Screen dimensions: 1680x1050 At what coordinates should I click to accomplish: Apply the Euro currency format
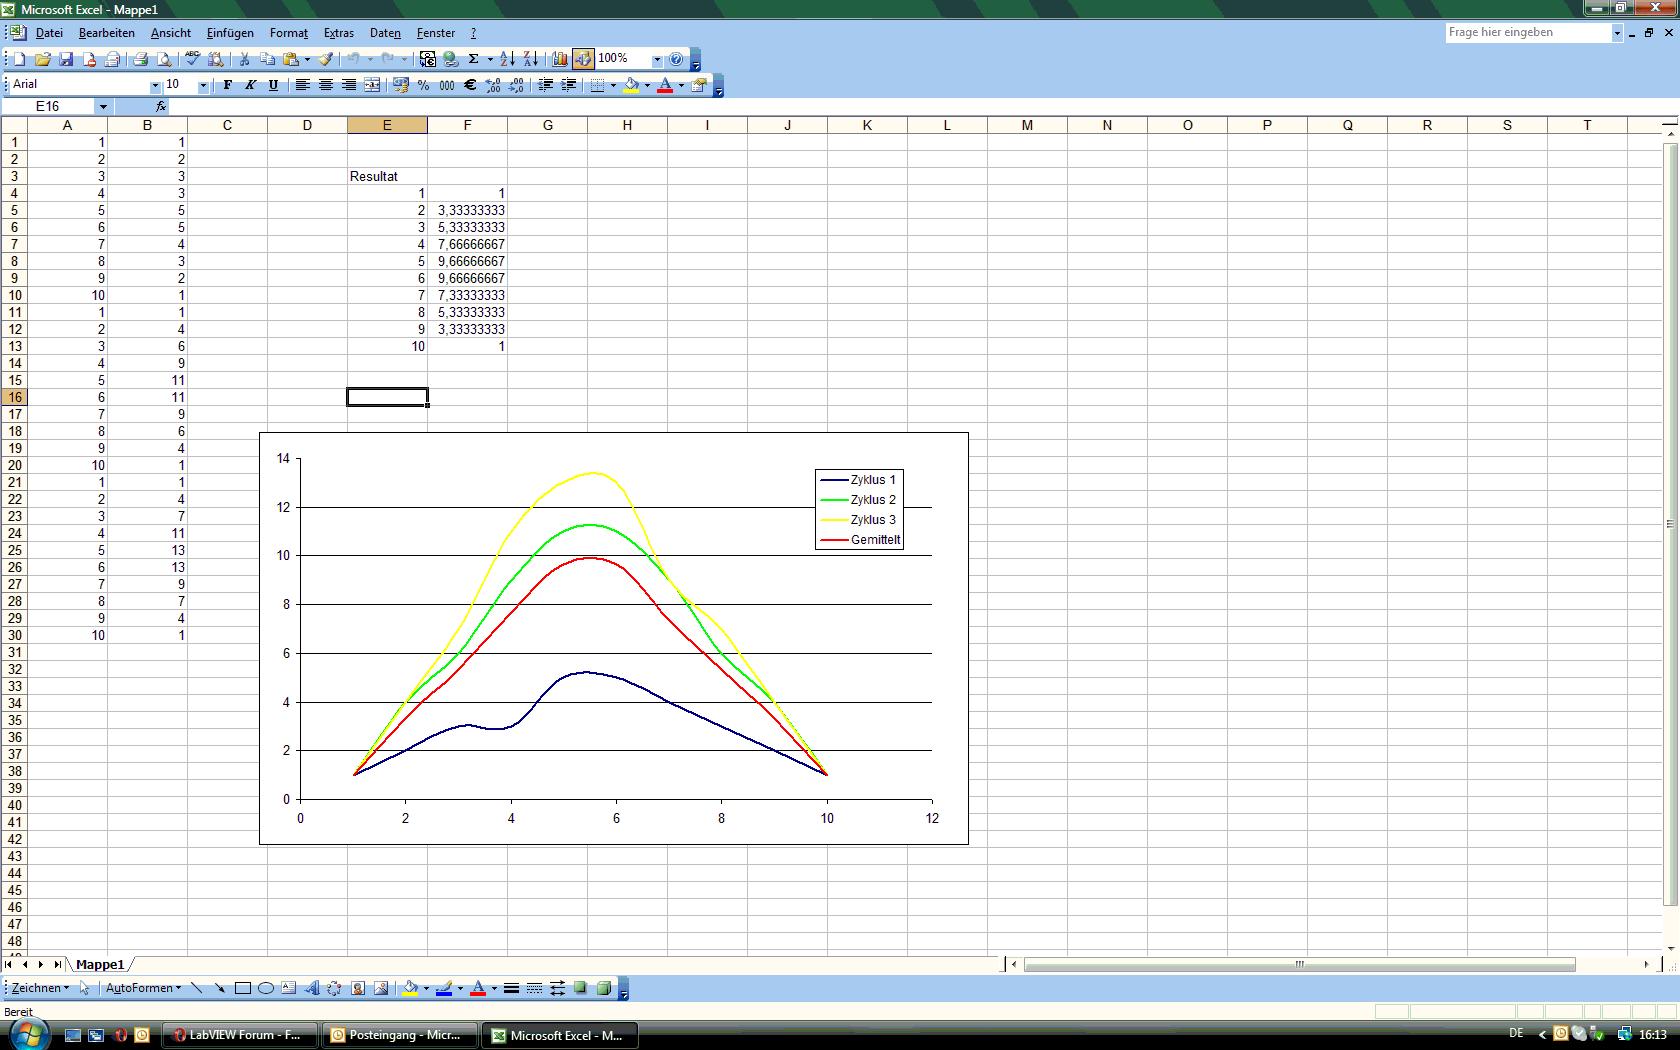click(x=469, y=85)
